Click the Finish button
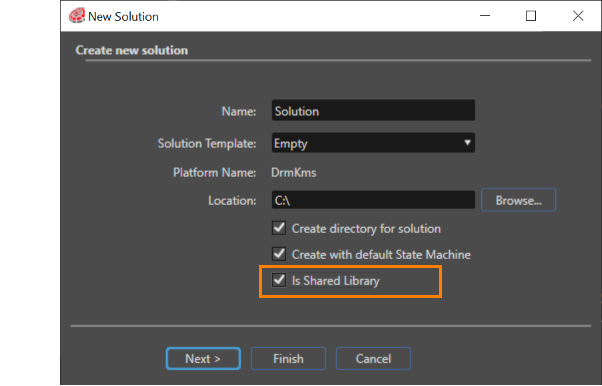Viewport: 602px width, 386px height. pos(288,358)
